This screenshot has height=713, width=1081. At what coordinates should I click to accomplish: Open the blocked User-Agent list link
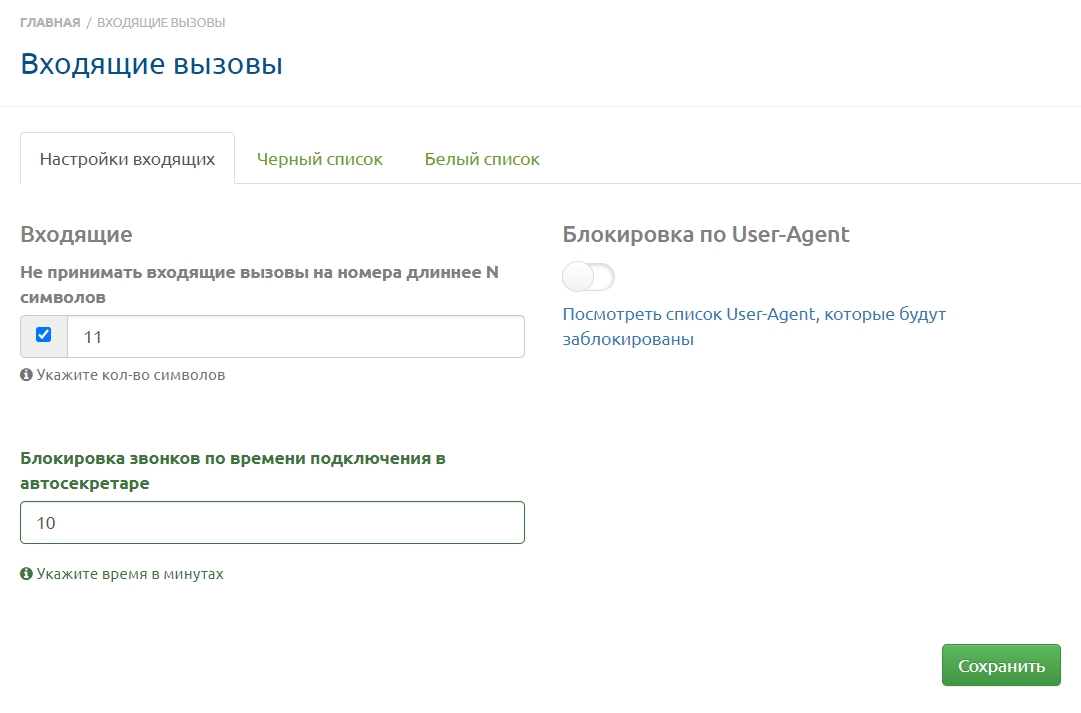pyautogui.click(x=753, y=327)
